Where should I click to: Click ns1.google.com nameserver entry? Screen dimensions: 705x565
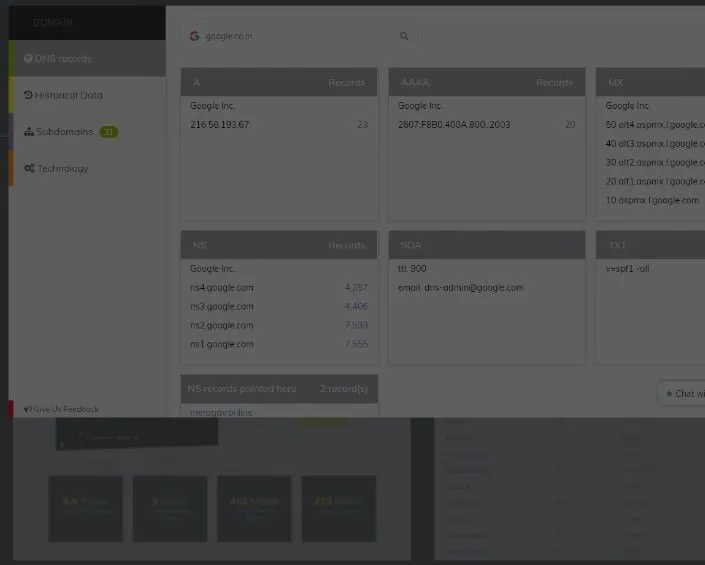click(x=222, y=344)
